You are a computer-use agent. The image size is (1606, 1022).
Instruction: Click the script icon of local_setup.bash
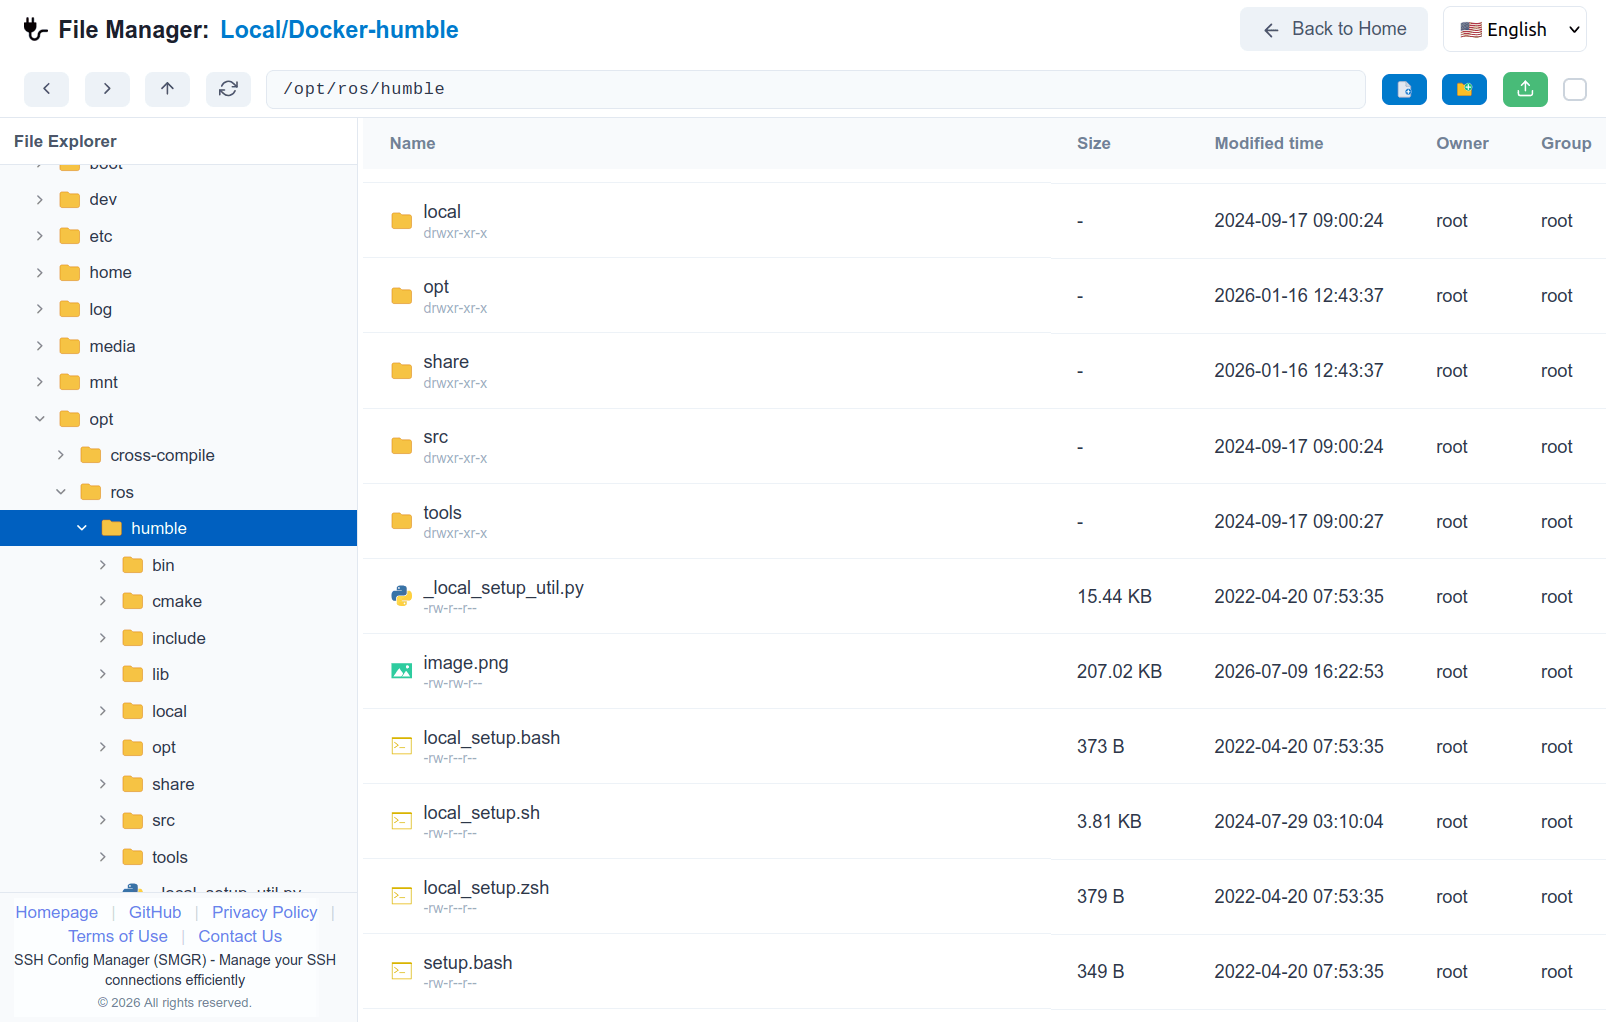click(x=402, y=746)
